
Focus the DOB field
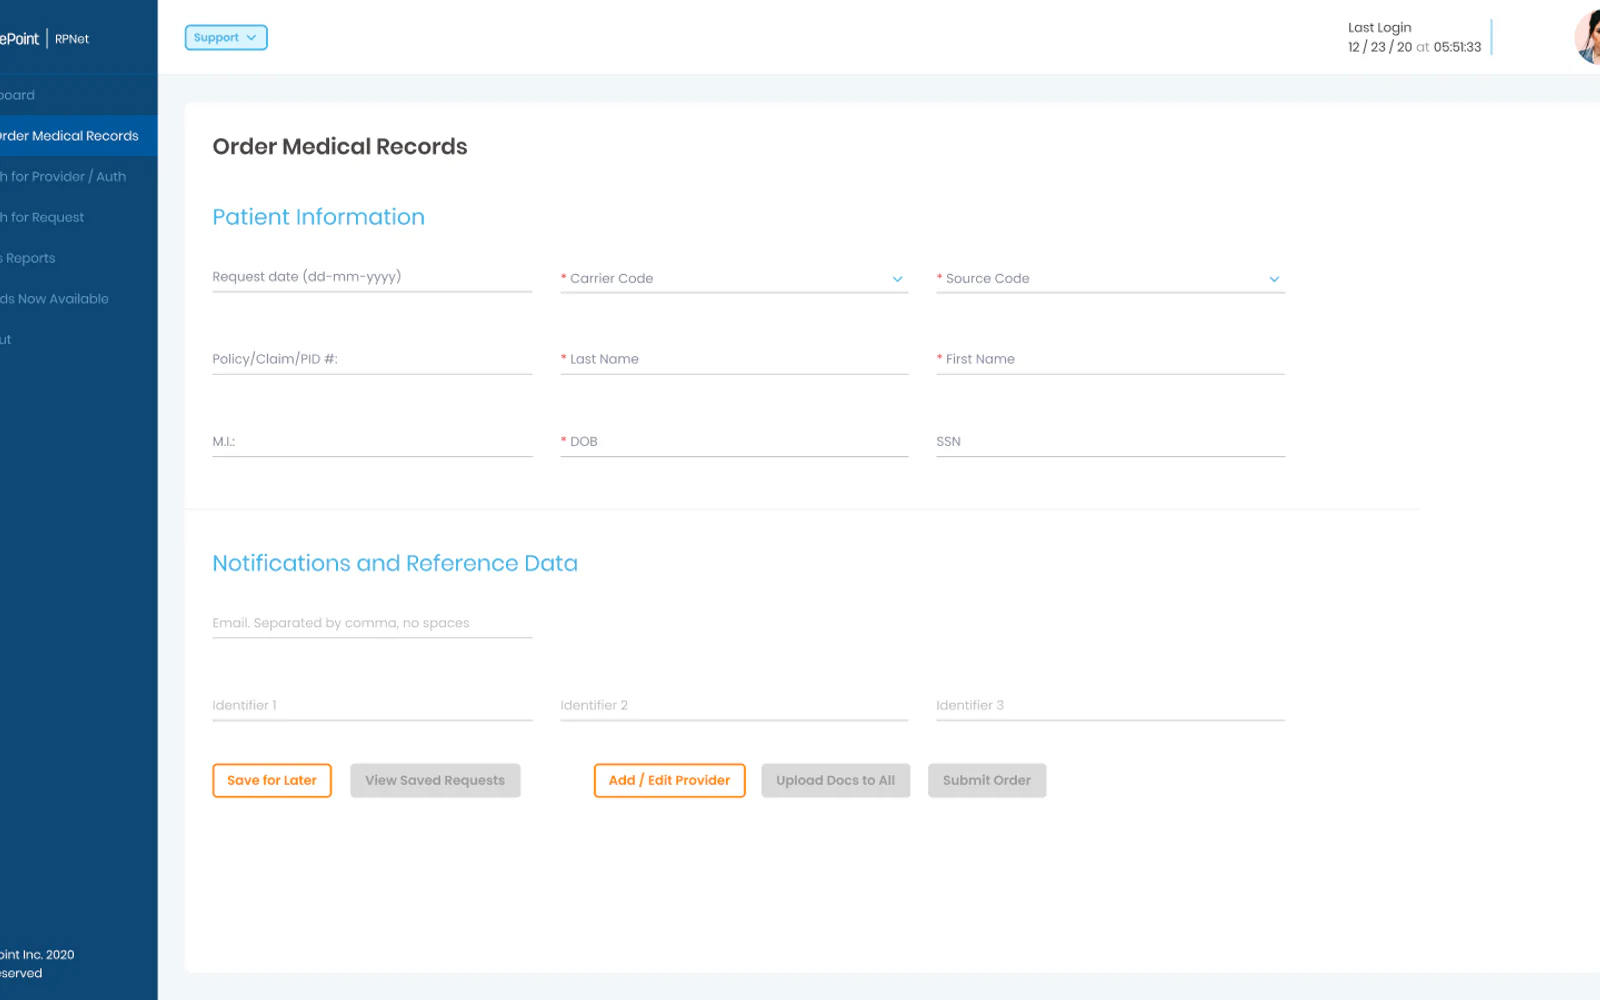tap(734, 441)
